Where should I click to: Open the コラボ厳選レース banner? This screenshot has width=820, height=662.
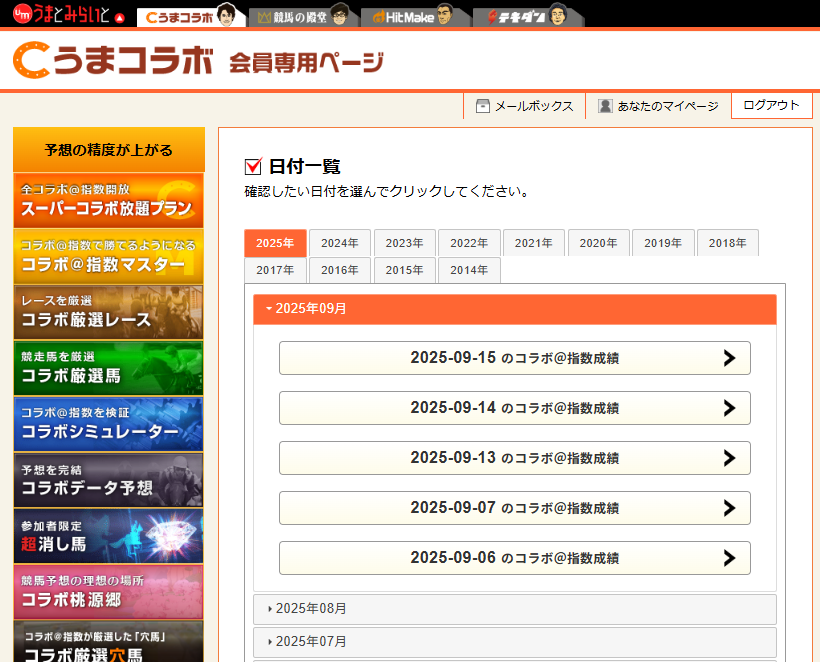pos(108,312)
